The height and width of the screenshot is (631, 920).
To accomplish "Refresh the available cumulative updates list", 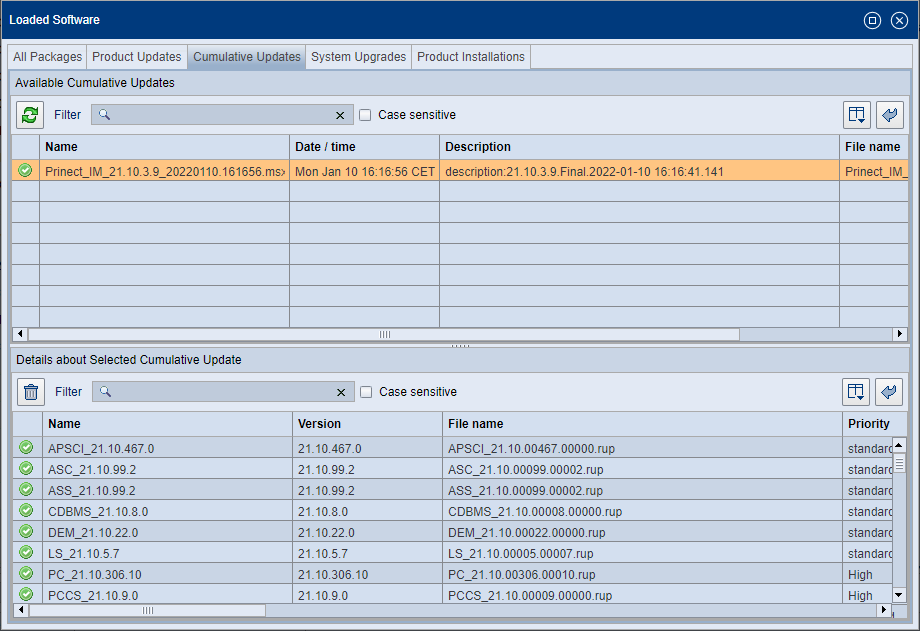I will tap(29, 114).
